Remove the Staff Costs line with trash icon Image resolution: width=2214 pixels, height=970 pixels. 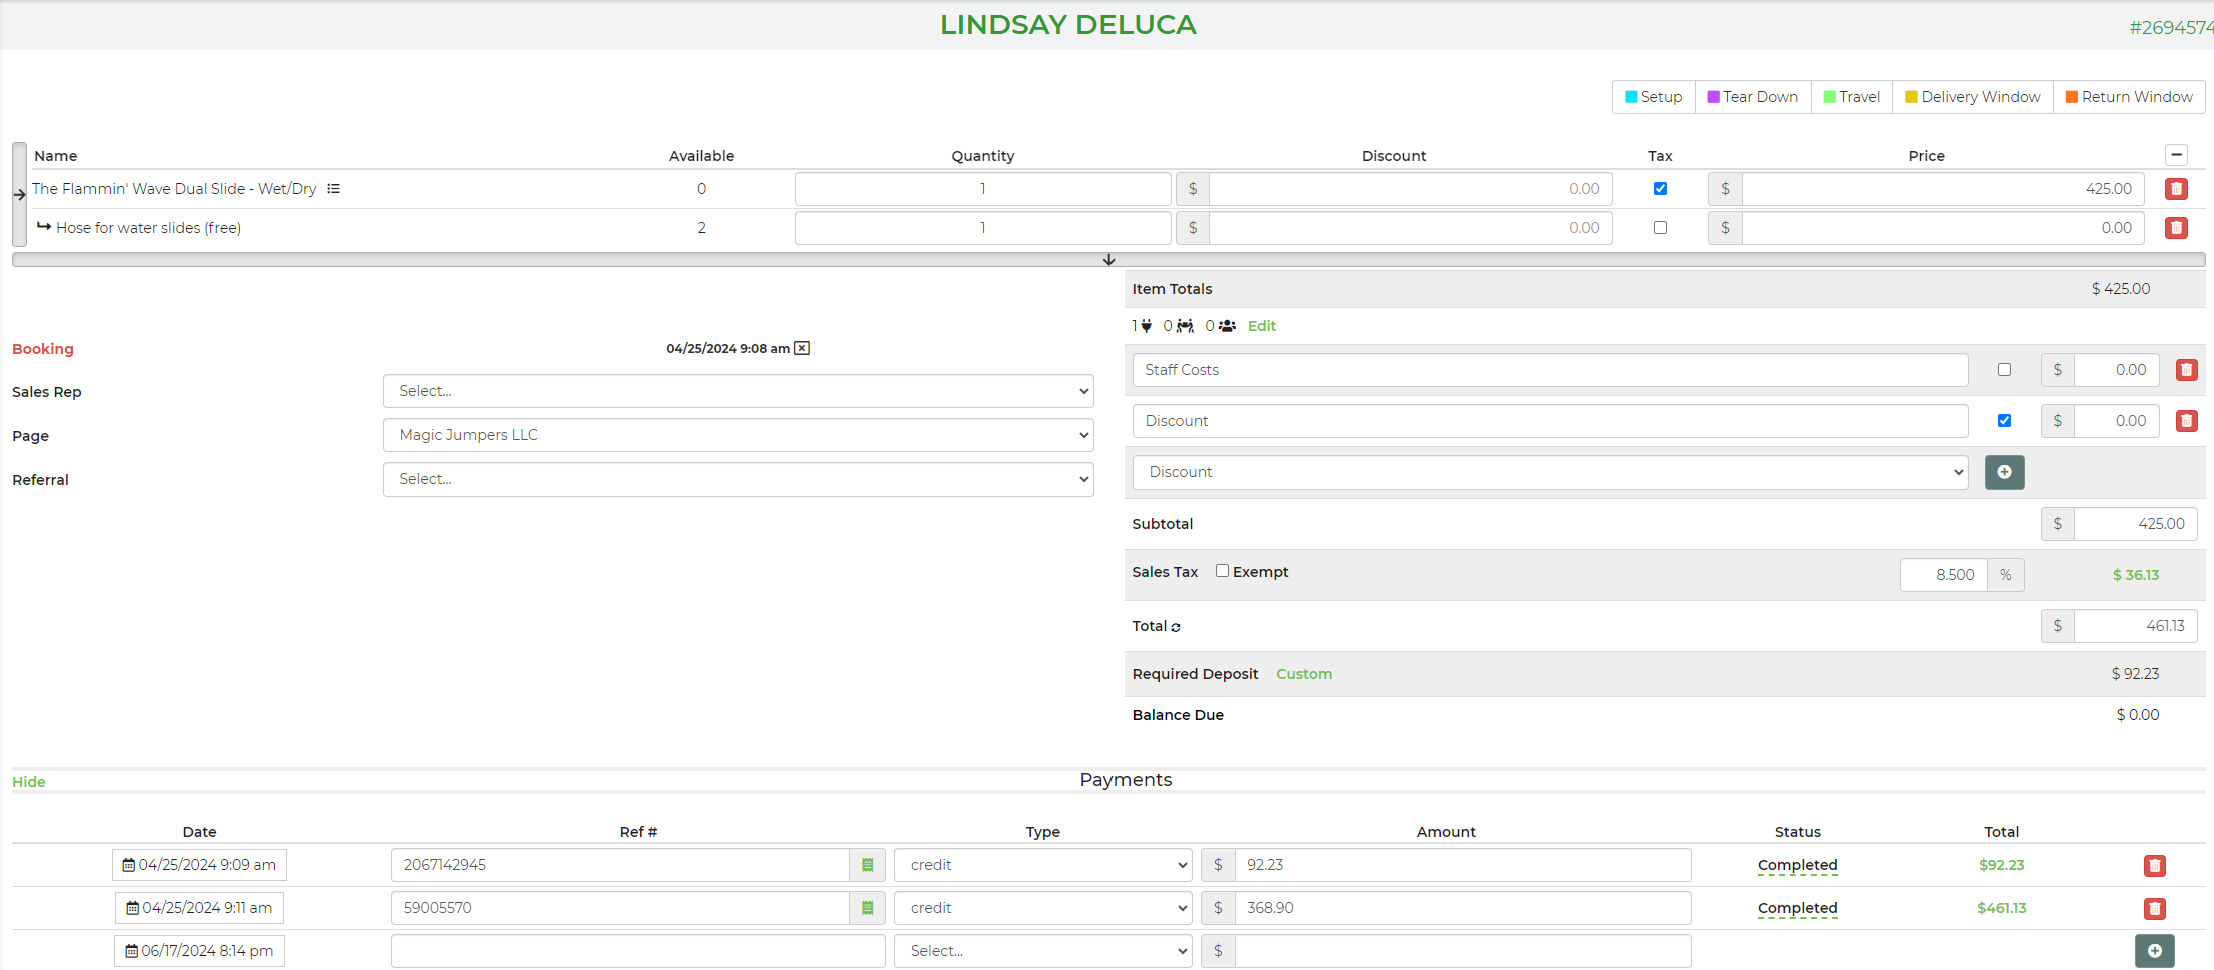point(2186,370)
